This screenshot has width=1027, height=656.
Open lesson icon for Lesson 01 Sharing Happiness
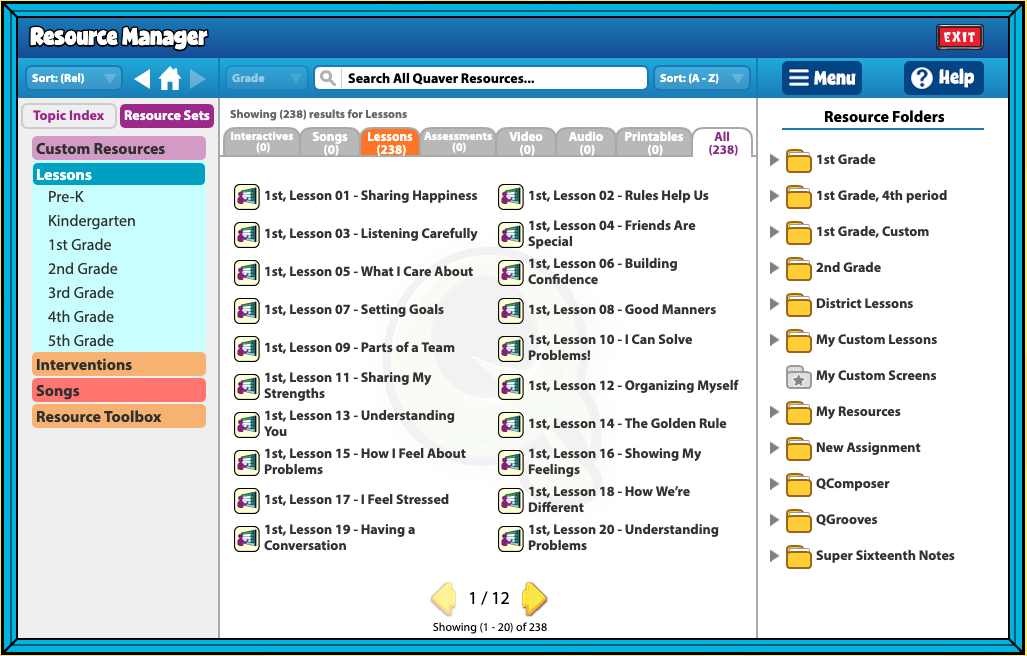(x=246, y=196)
